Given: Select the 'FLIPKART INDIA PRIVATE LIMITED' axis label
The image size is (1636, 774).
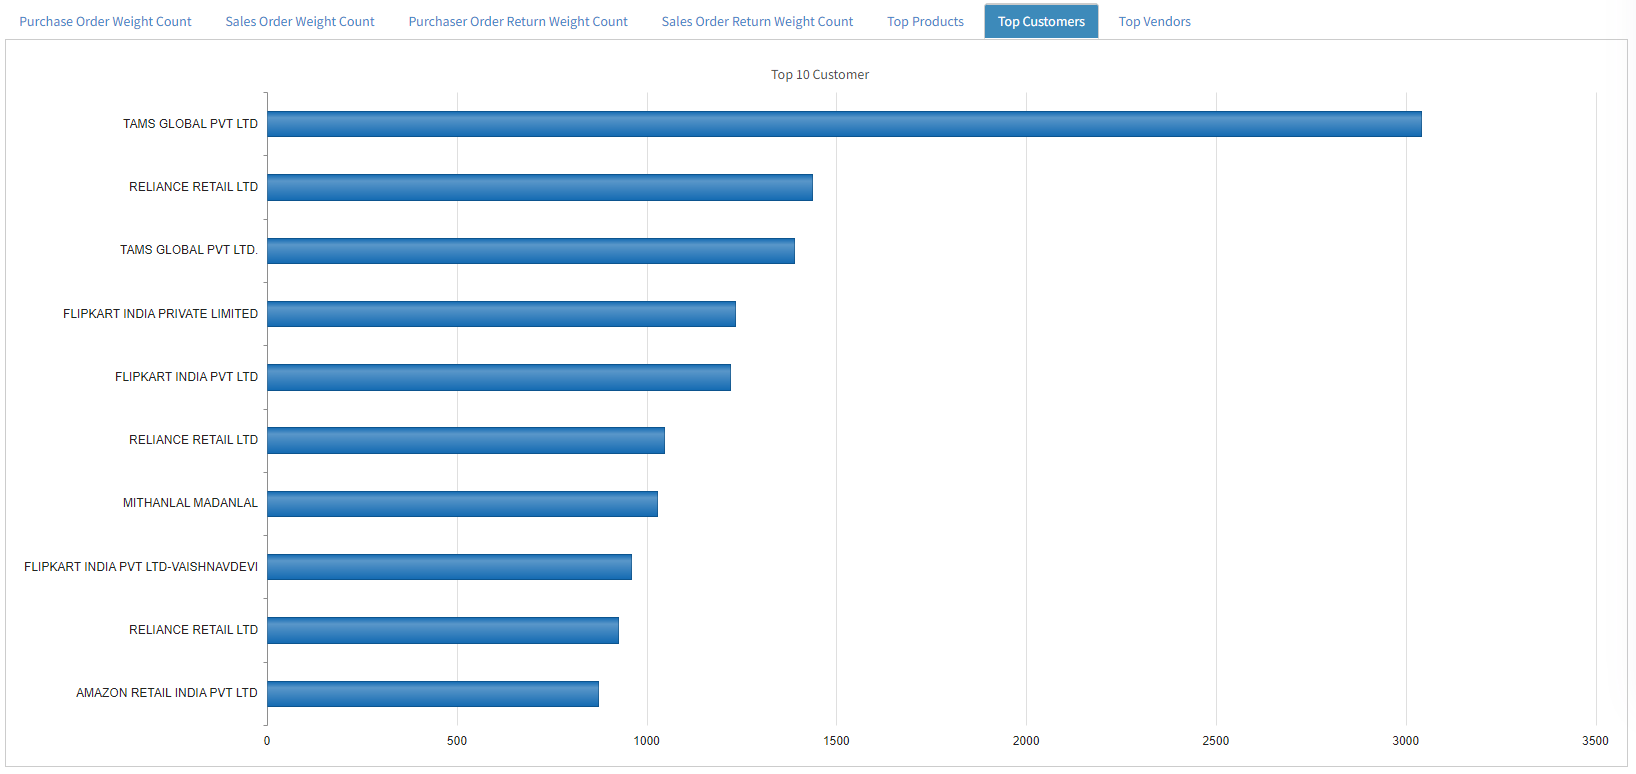Looking at the screenshot, I should point(160,314).
